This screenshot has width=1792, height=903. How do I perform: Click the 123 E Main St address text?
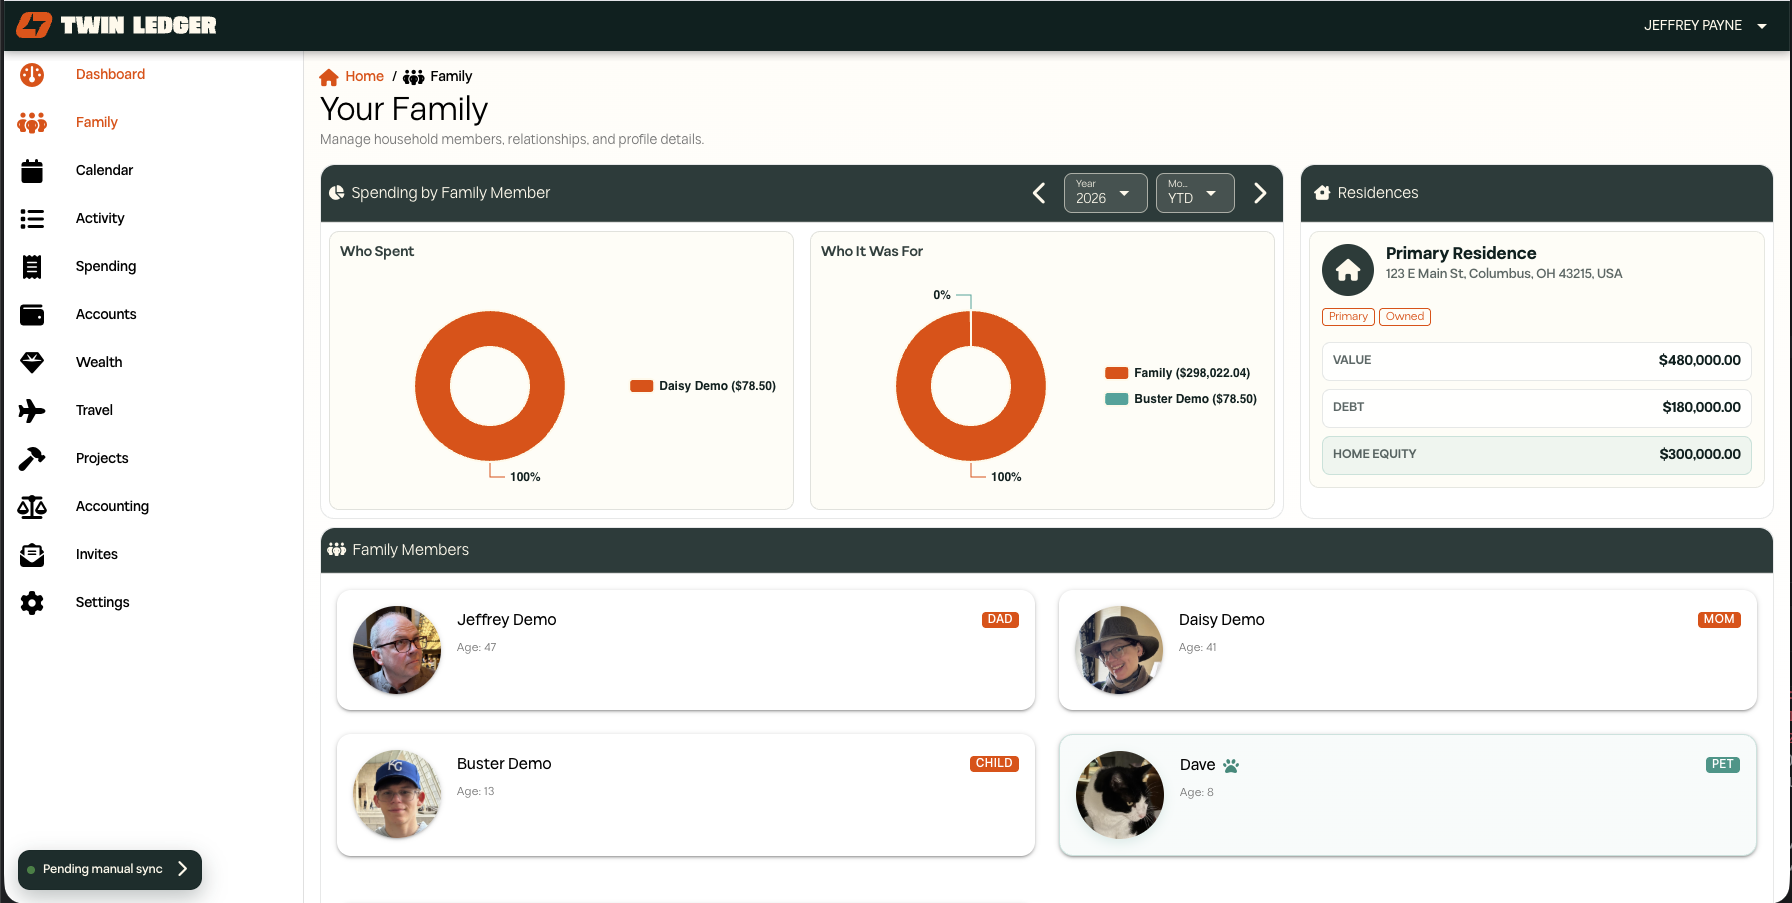[x=1504, y=274]
